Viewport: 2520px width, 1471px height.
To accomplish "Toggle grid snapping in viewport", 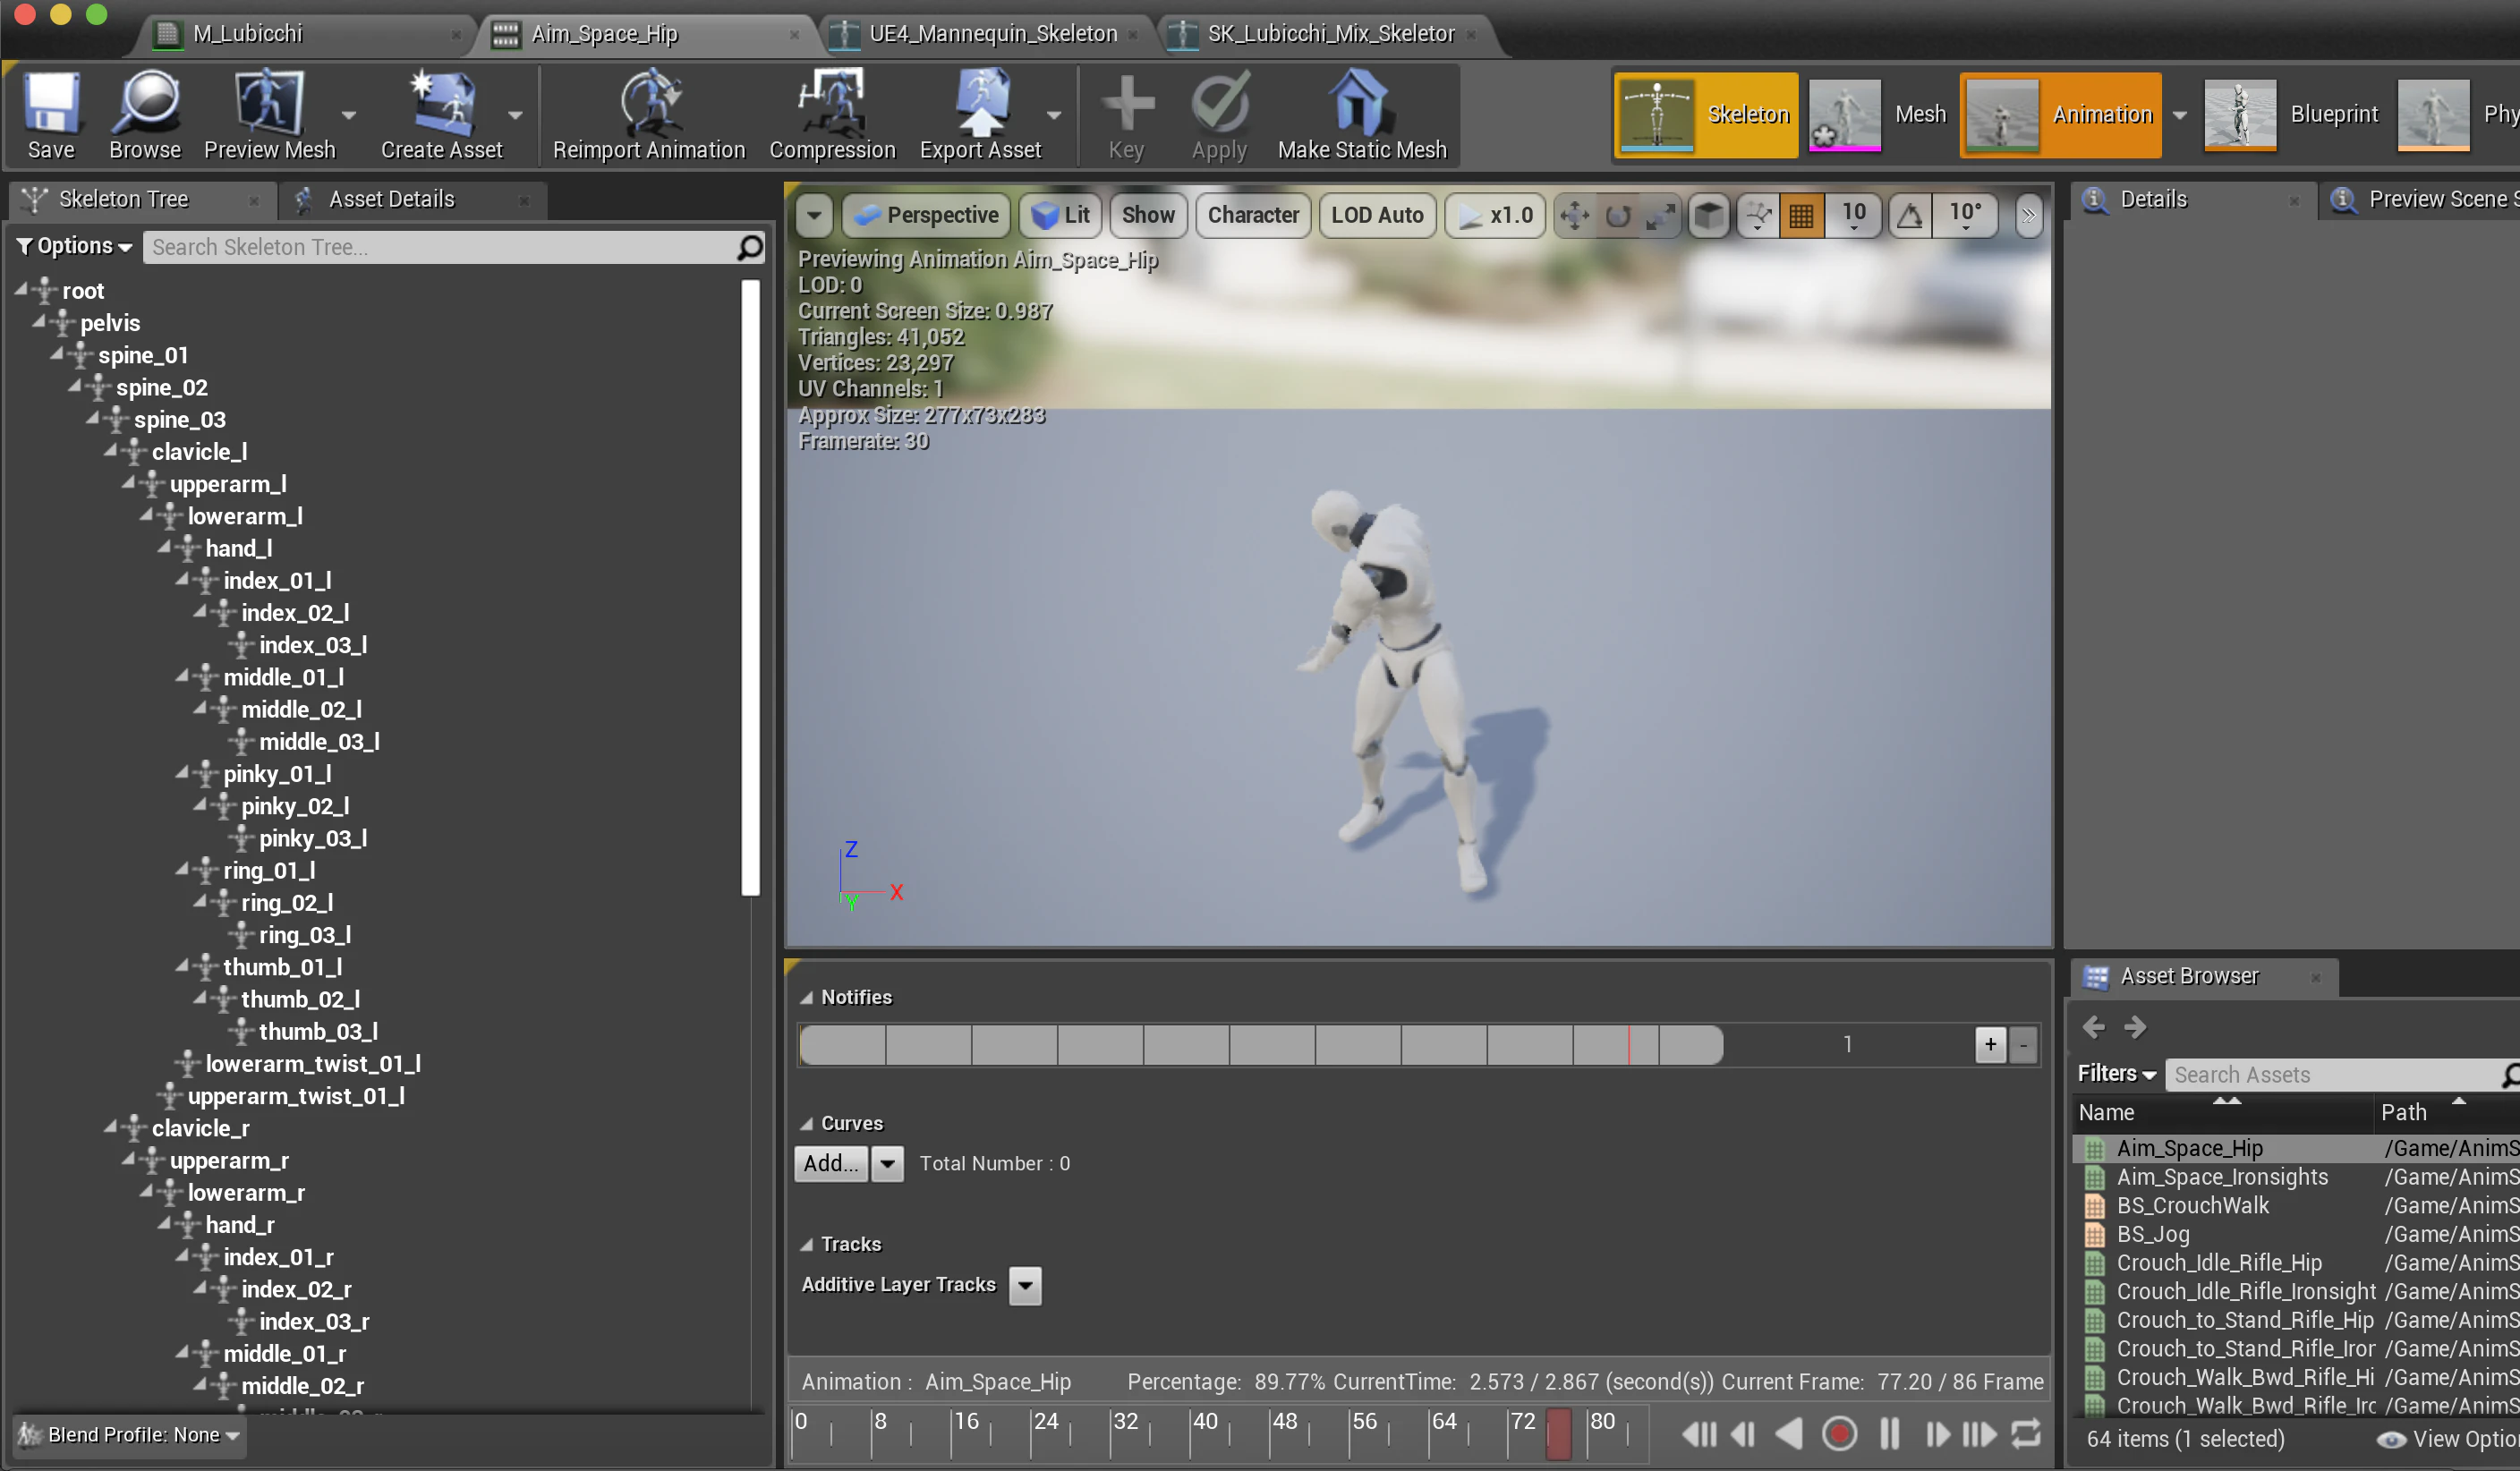I will pyautogui.click(x=1801, y=215).
